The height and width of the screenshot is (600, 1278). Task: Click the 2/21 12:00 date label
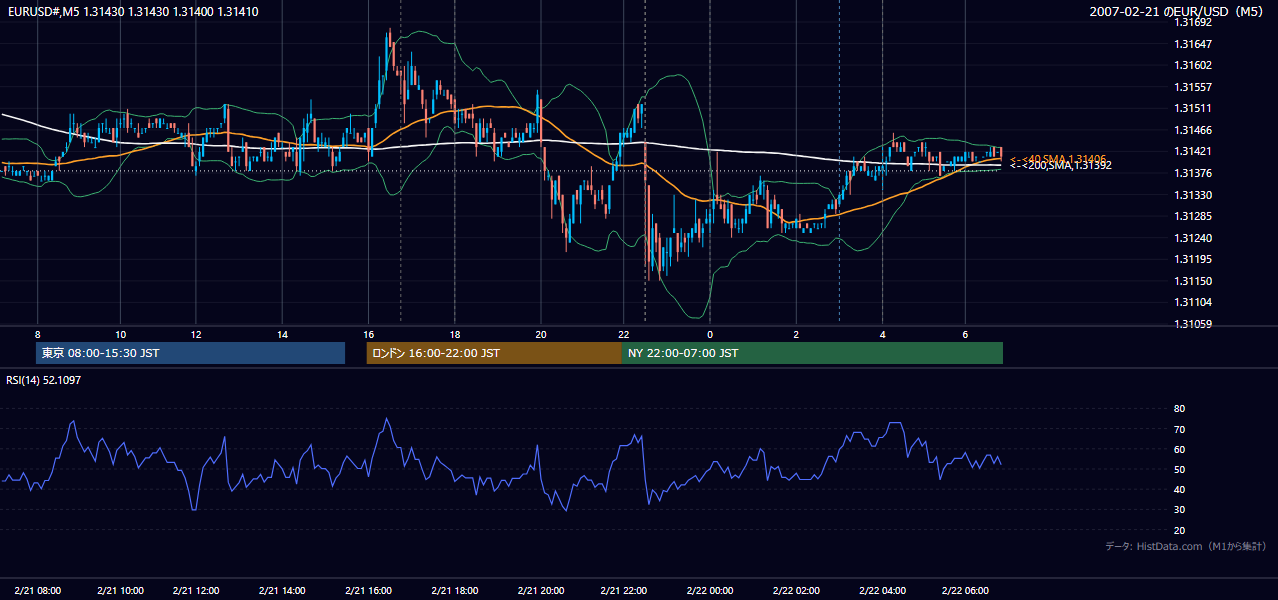point(196,590)
